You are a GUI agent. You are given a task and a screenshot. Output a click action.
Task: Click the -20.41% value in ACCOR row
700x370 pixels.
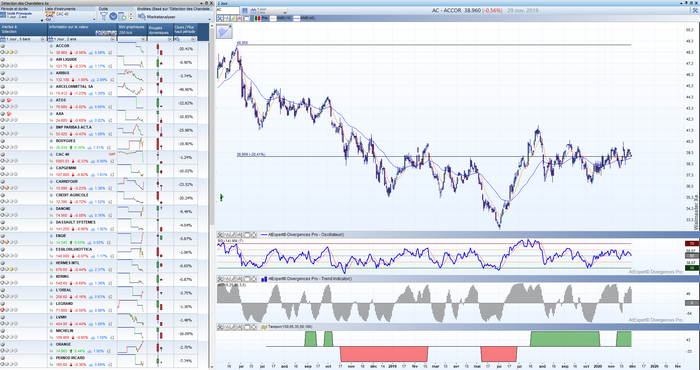(185, 49)
